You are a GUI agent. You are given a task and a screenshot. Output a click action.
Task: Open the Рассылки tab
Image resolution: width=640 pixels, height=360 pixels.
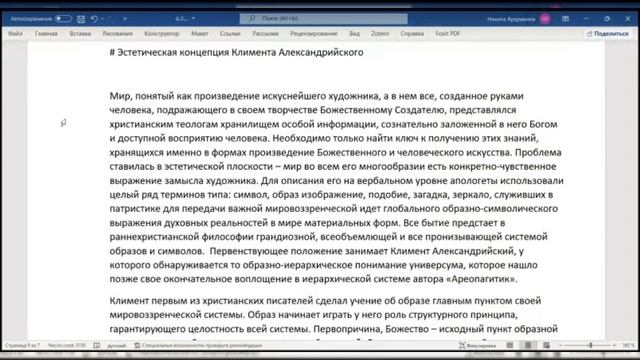(x=265, y=33)
